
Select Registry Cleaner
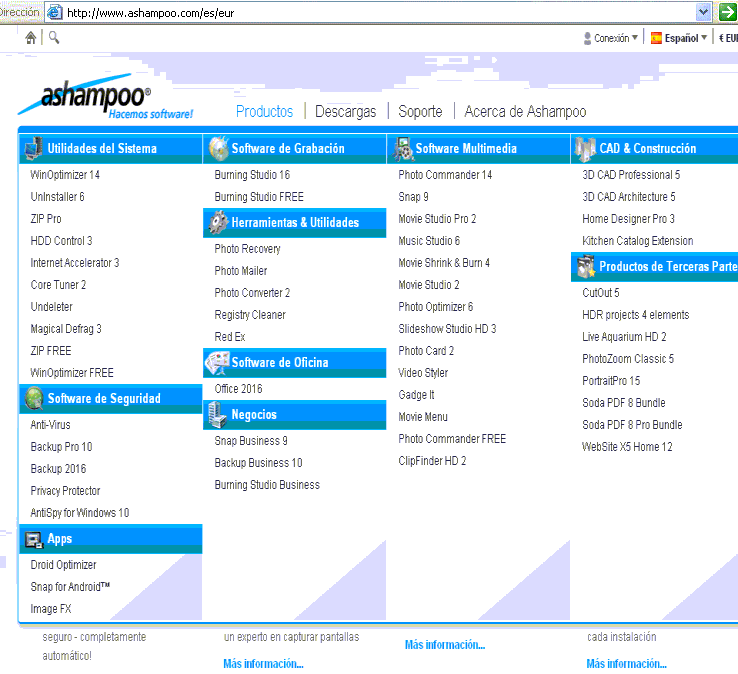click(249, 315)
